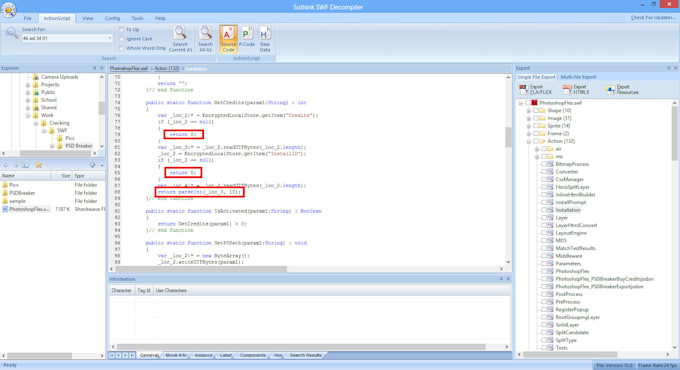Screen dimensions: 680x370
Task: Expand the Frame (2) node
Action: tap(529, 134)
